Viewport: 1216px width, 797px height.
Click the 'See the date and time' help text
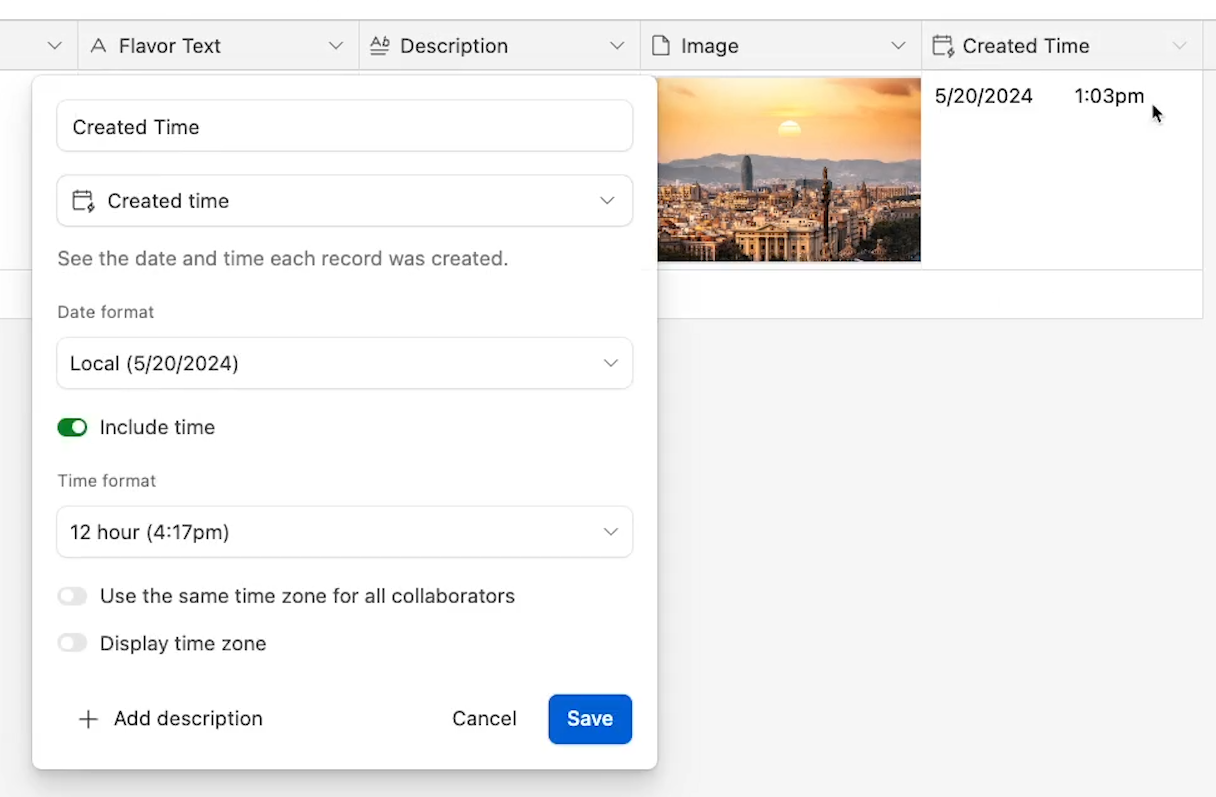pyautogui.click(x=283, y=259)
